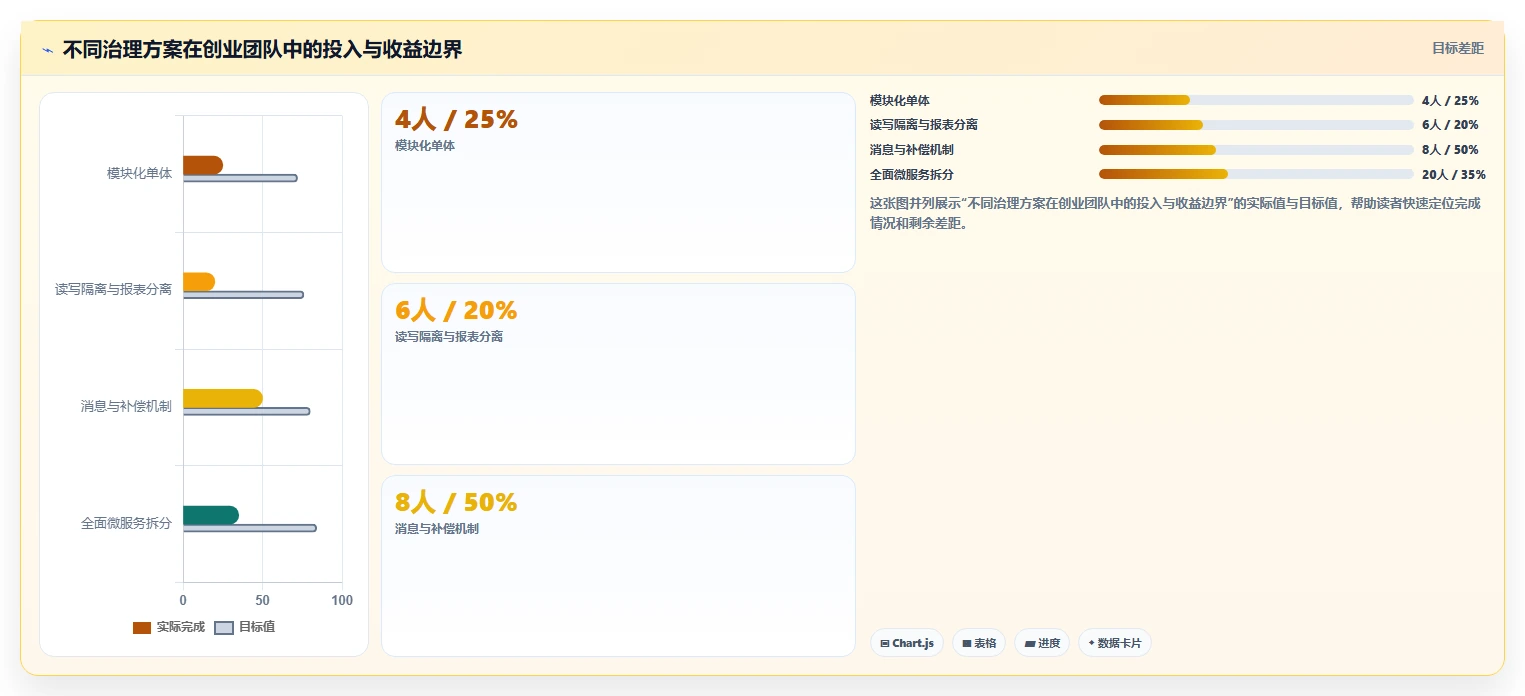Click the large 8人 / 50% card value

tap(456, 503)
